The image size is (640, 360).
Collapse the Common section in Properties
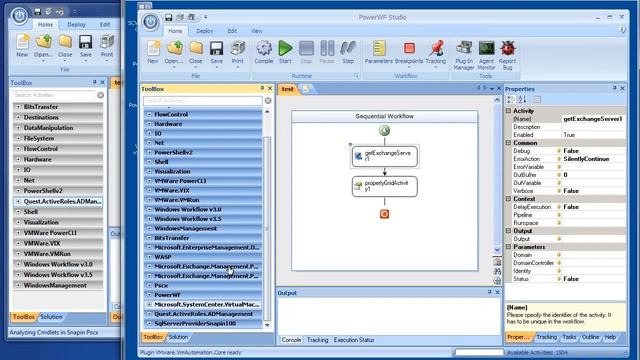click(509, 143)
